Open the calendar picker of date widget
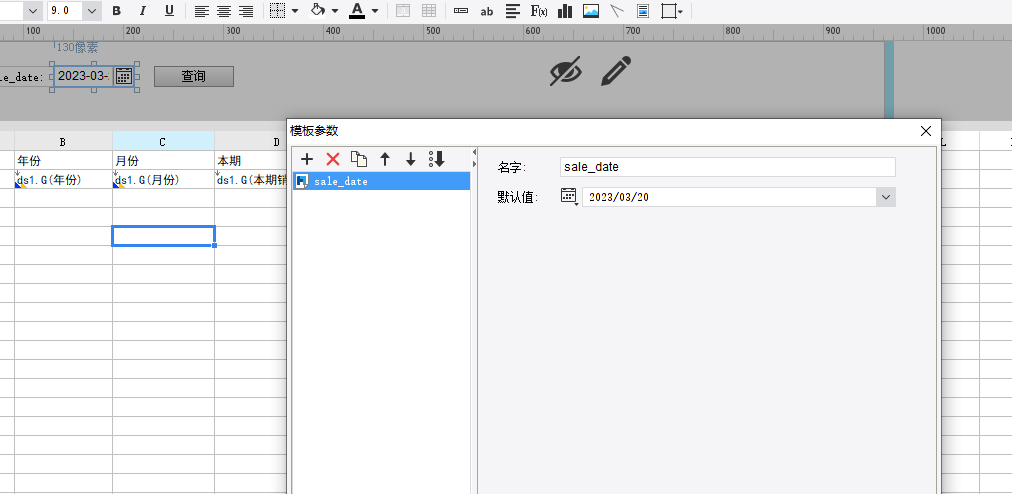This screenshot has height=494, width=1012. [124, 76]
